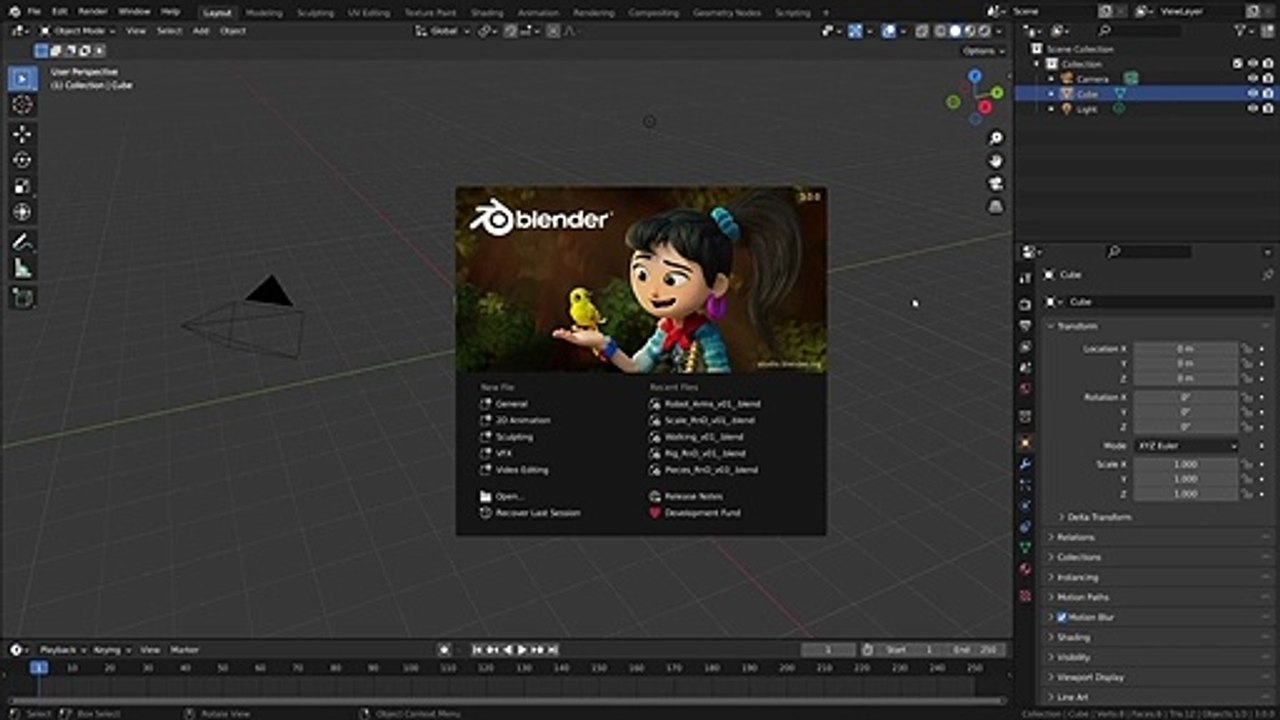This screenshot has width=1280, height=720.
Task: Toggle the Motion Blur checkbox
Action: 1062,617
